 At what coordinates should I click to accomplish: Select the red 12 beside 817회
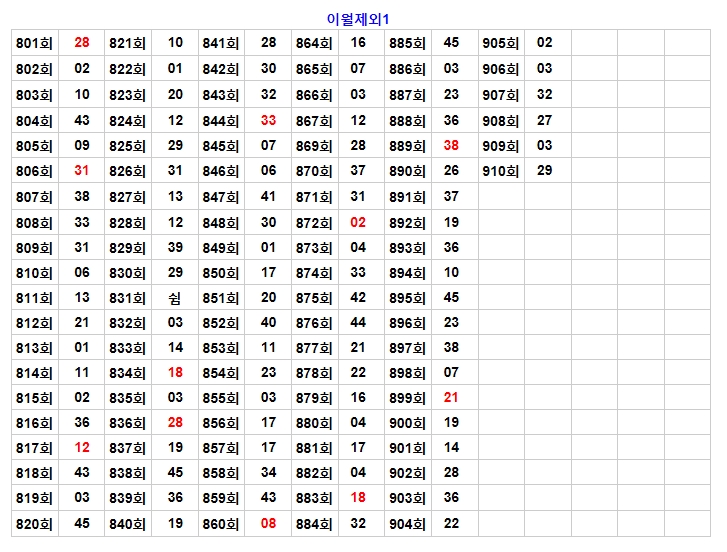click(x=82, y=447)
